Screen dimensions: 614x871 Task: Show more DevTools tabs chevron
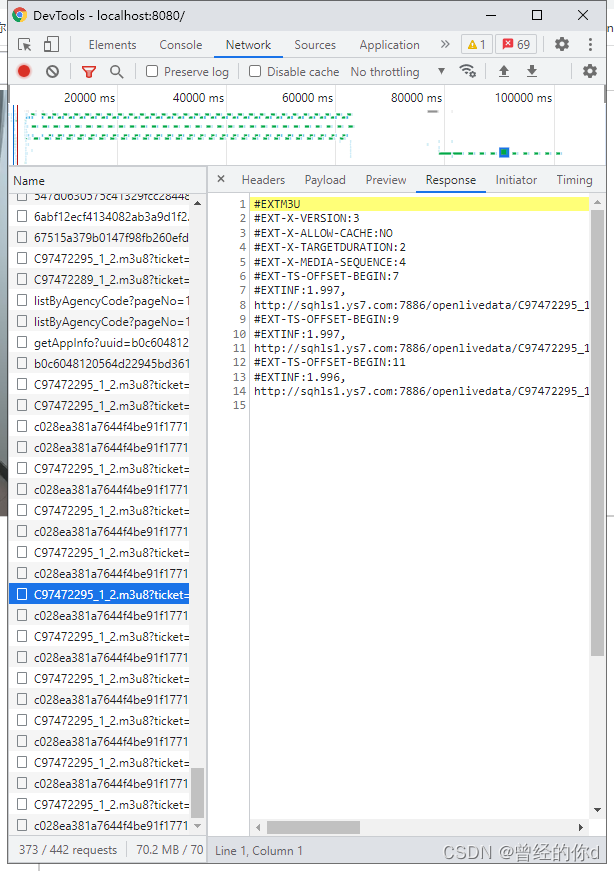[x=445, y=44]
